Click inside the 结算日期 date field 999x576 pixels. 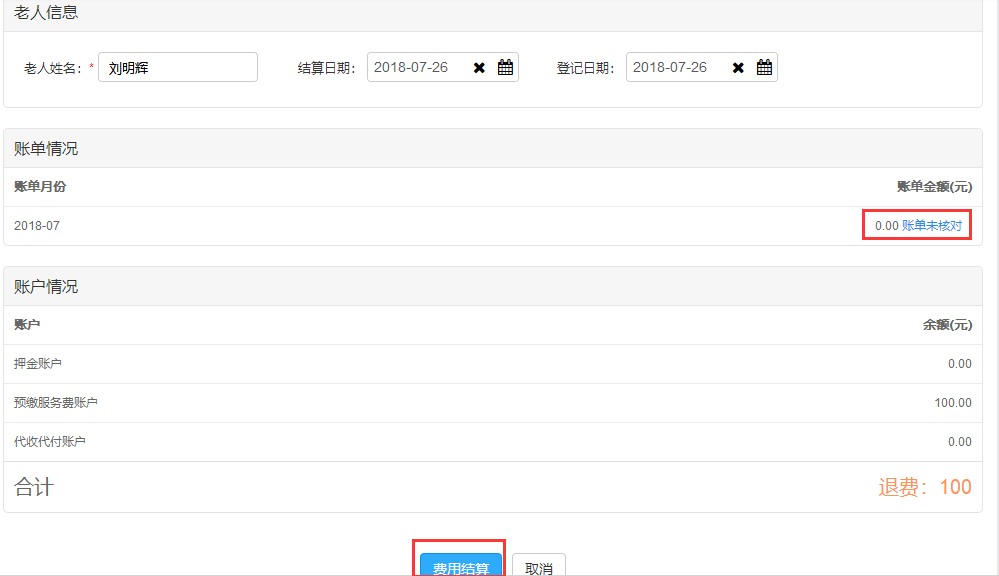tap(415, 68)
